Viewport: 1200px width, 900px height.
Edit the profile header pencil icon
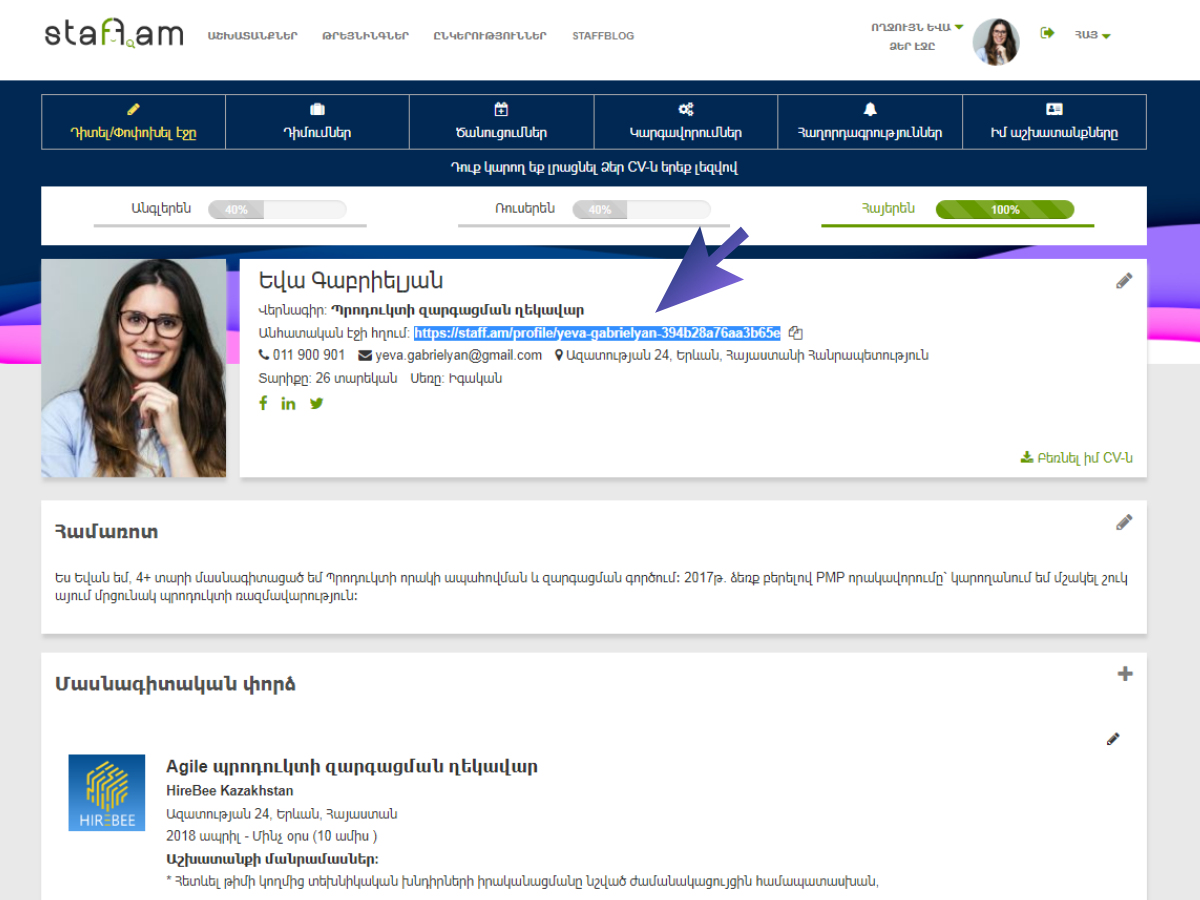point(1124,281)
